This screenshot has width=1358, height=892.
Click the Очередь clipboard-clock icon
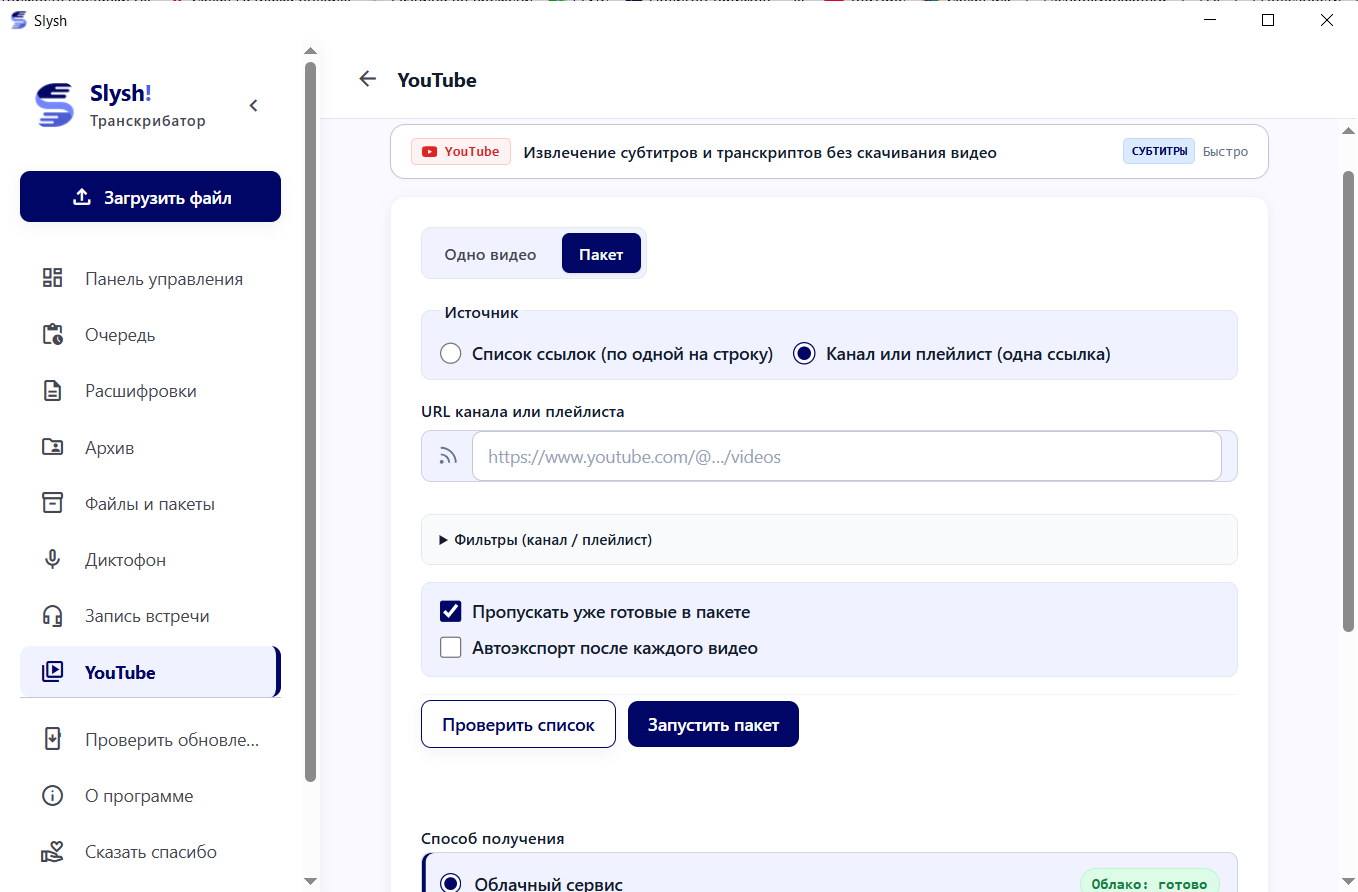[x=52, y=334]
